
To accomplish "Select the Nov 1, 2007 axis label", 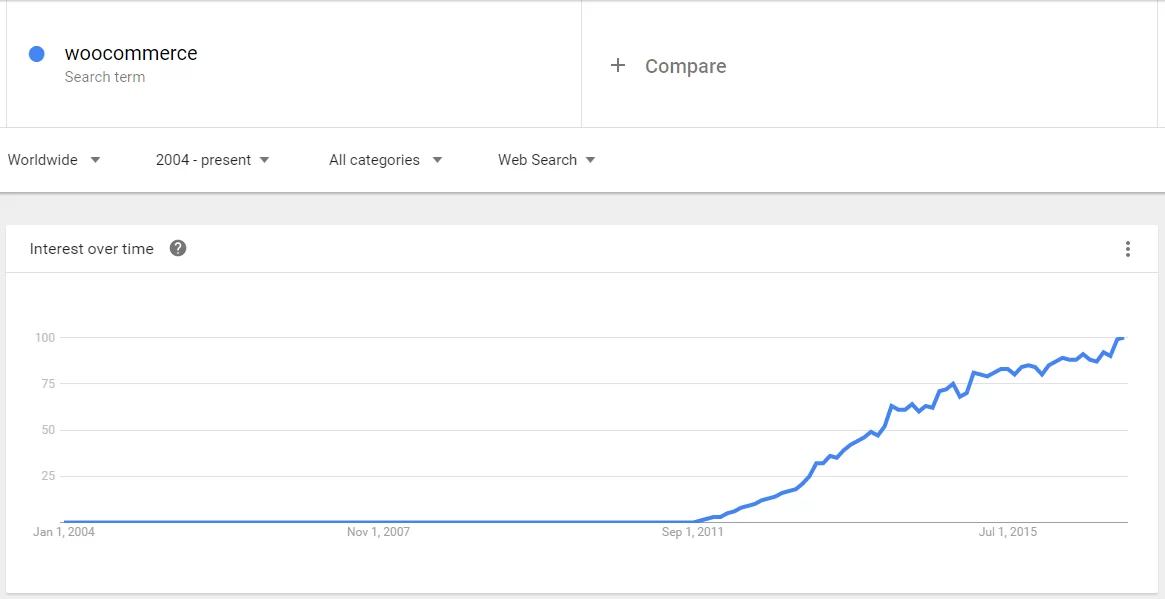I will [378, 532].
